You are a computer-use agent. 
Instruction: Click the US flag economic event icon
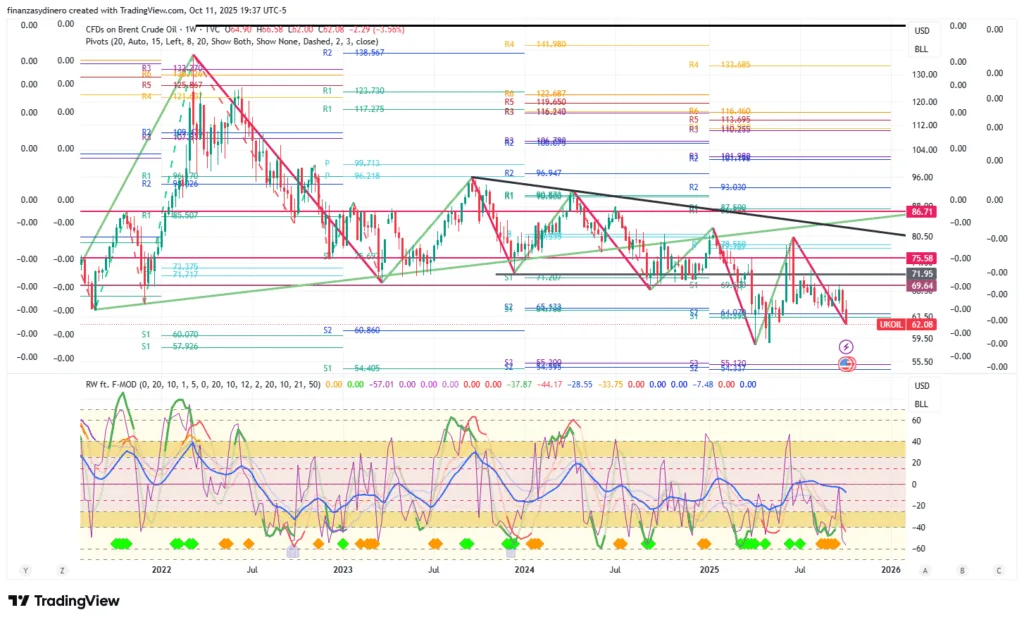point(845,363)
